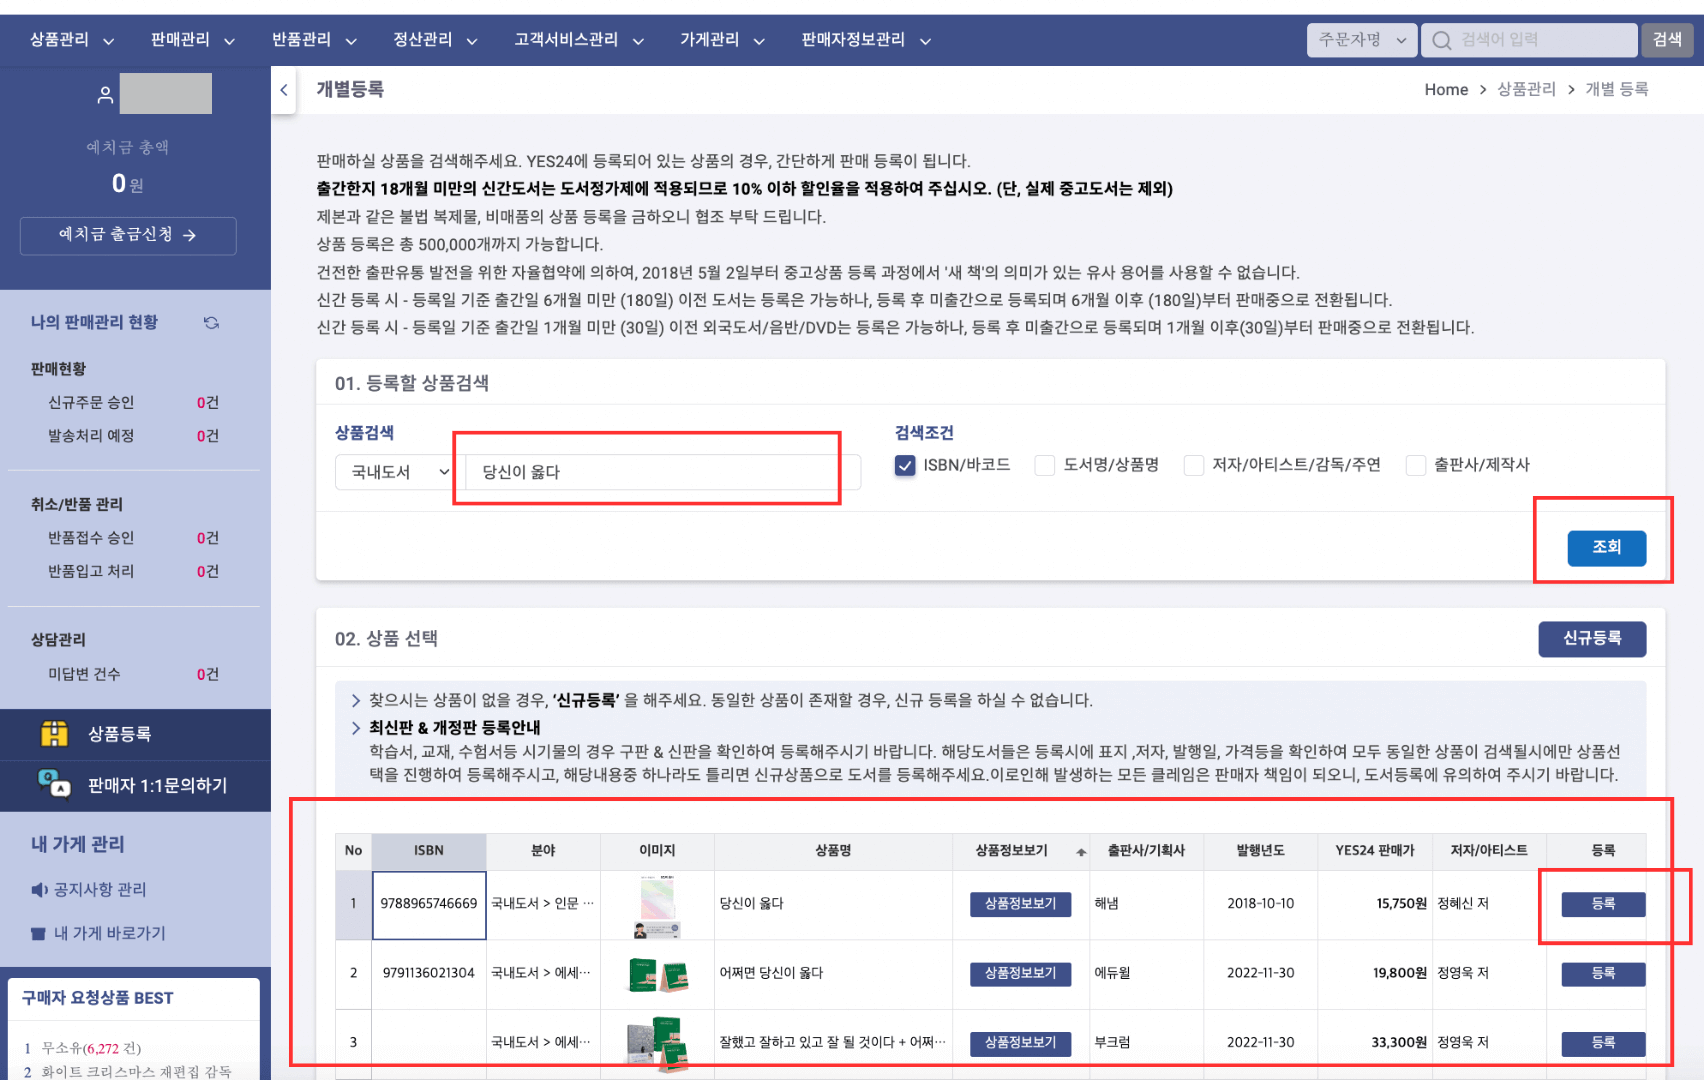Tick the 저자/아티스트/감독/주연 checkbox

coord(1194,465)
